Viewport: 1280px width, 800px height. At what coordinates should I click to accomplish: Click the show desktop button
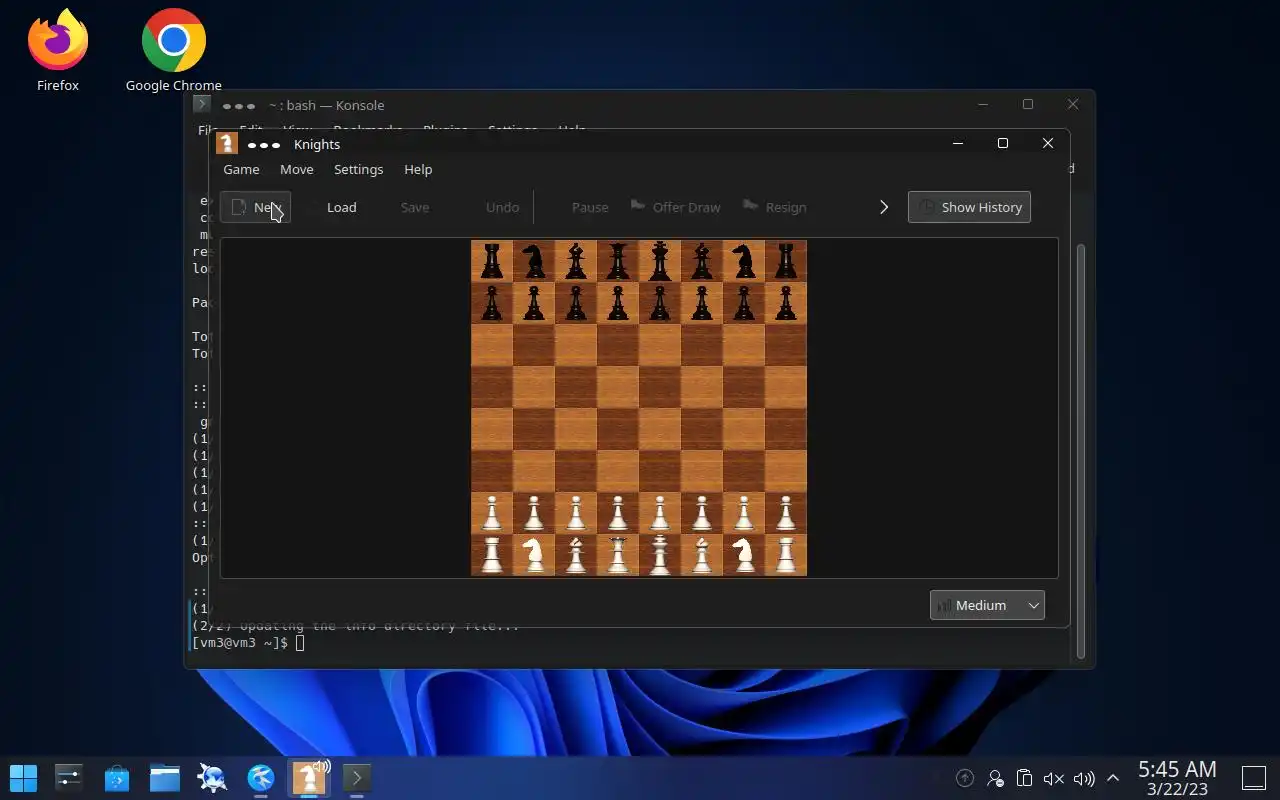1254,778
